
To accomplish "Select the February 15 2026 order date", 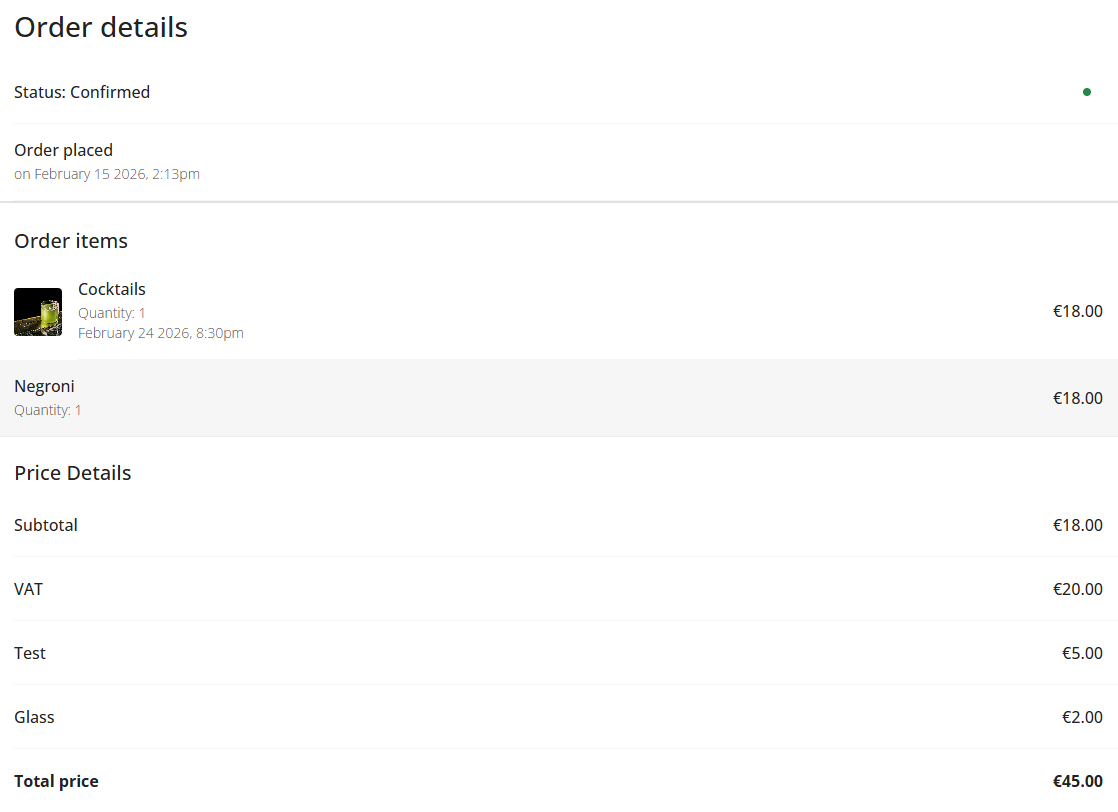I will click(x=107, y=174).
